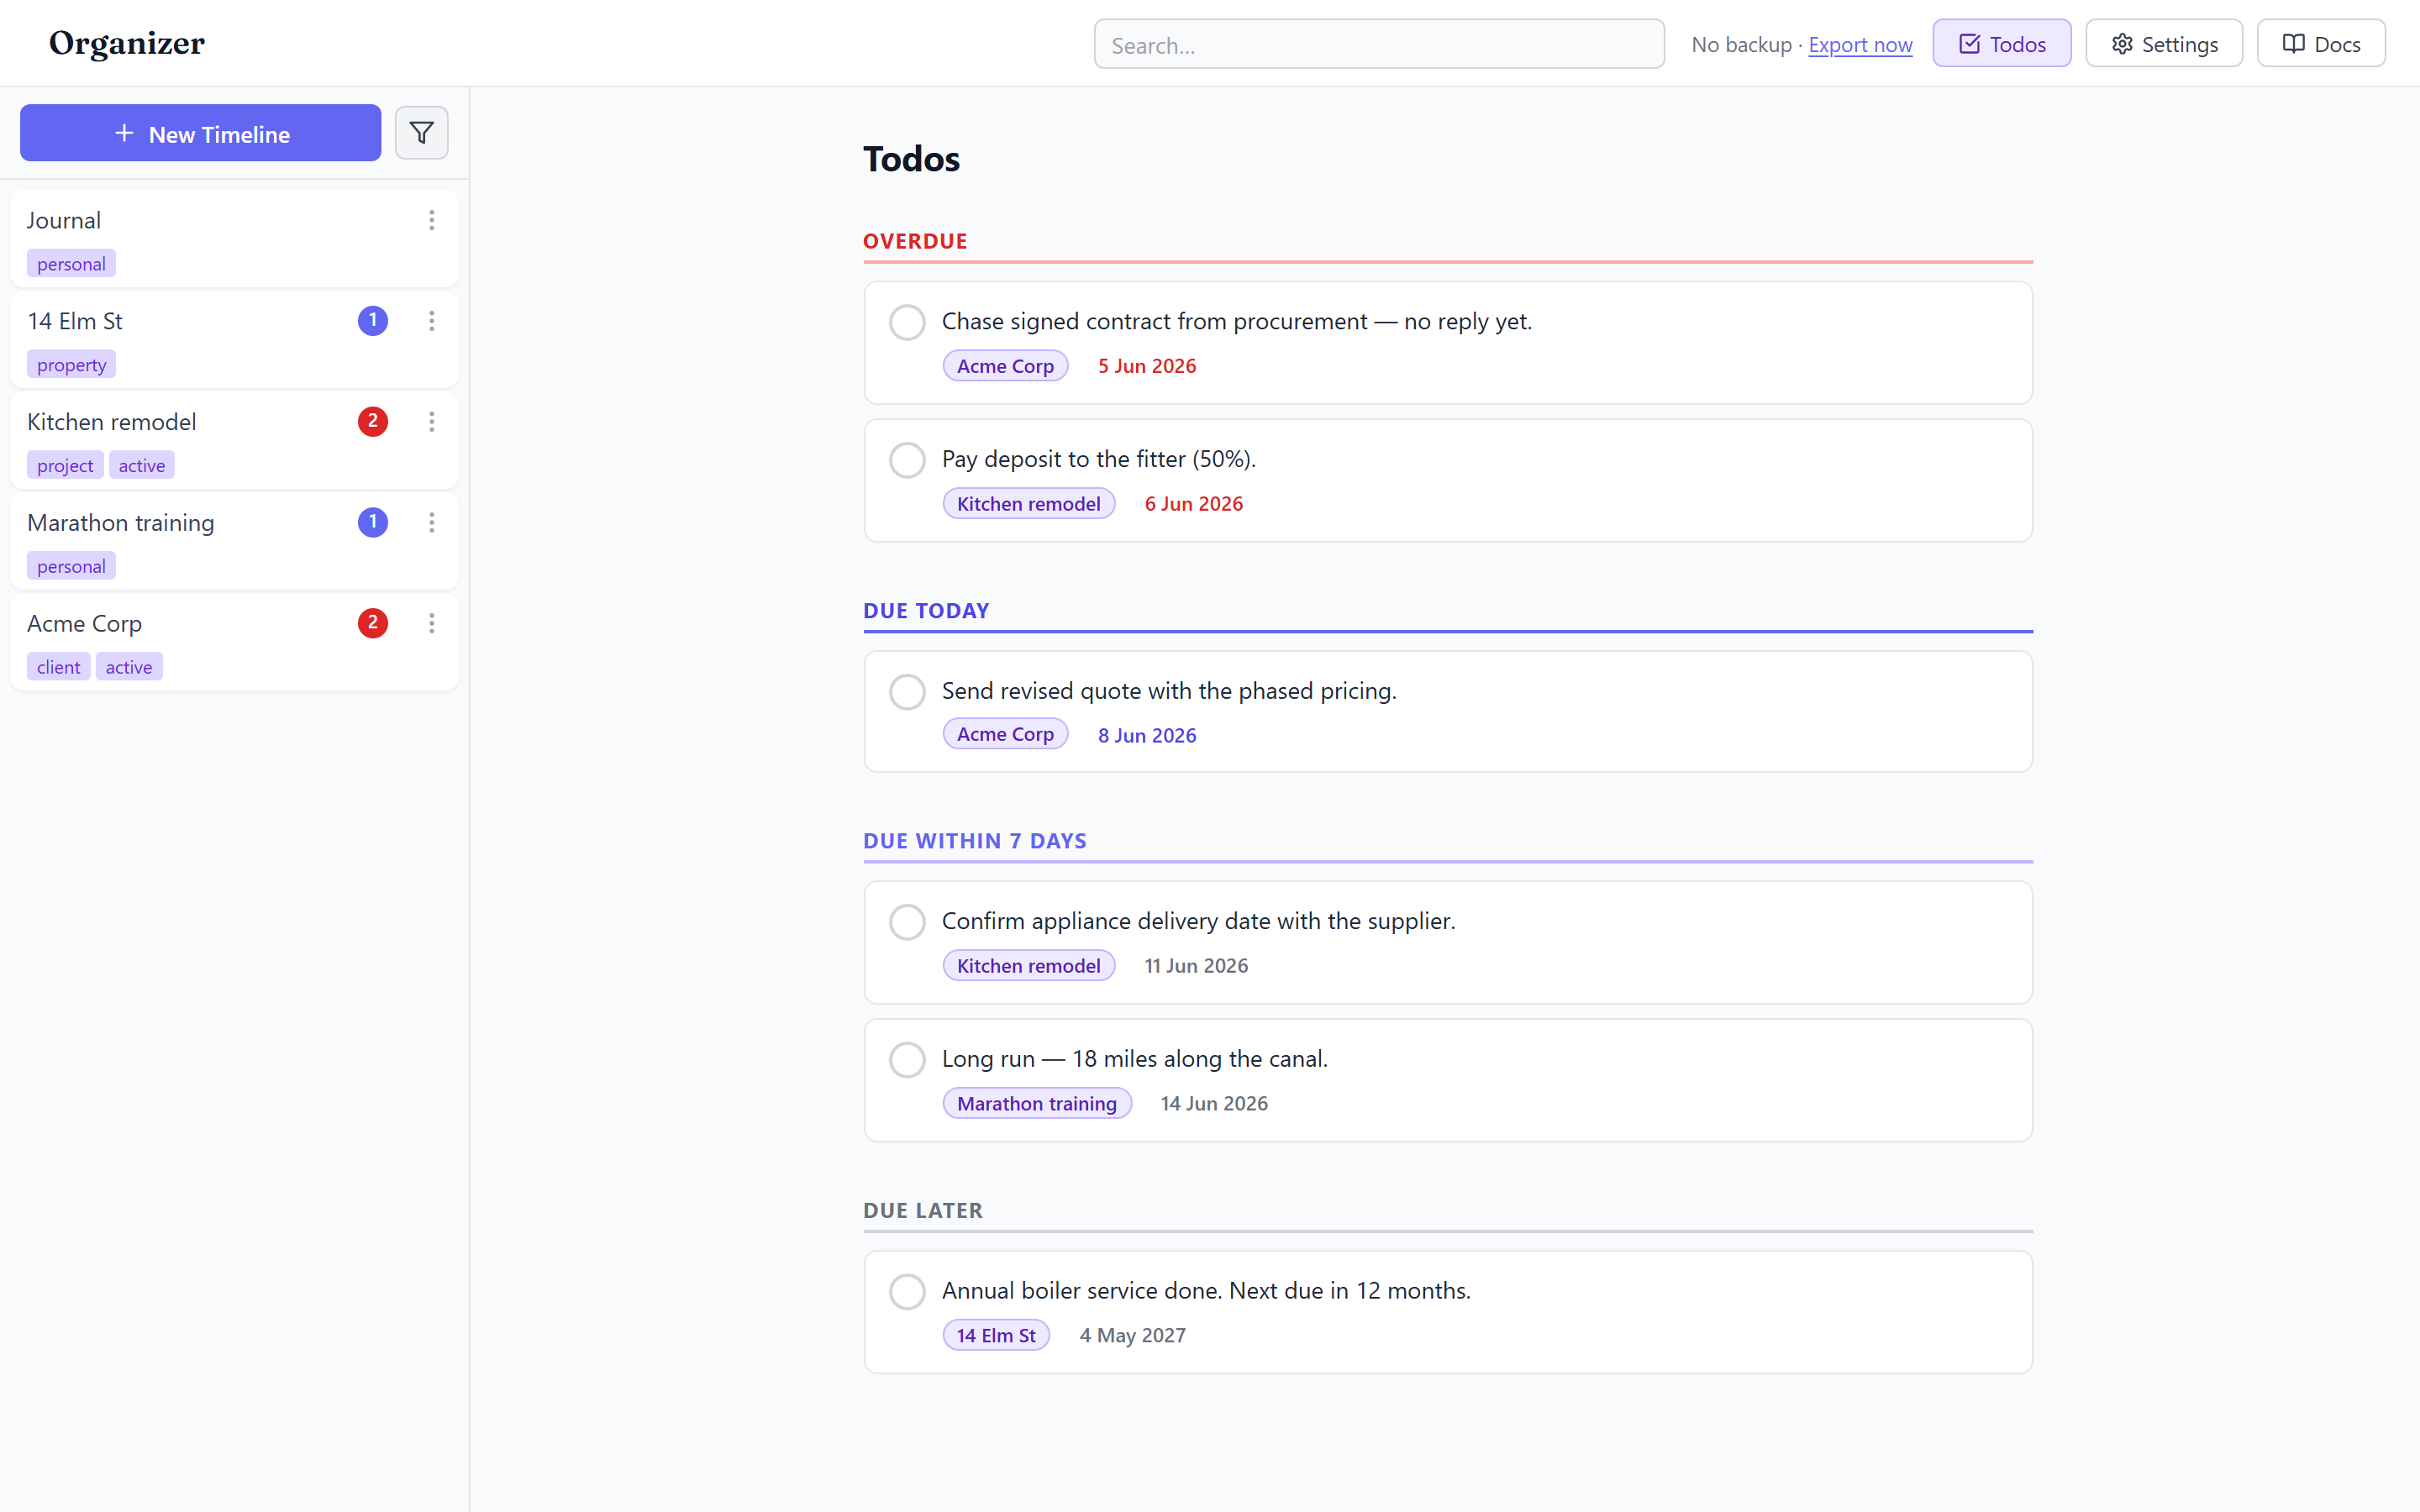Click the '14 Jun 2026' due date
Viewport: 2420px width, 1512px height.
pyautogui.click(x=1214, y=1104)
